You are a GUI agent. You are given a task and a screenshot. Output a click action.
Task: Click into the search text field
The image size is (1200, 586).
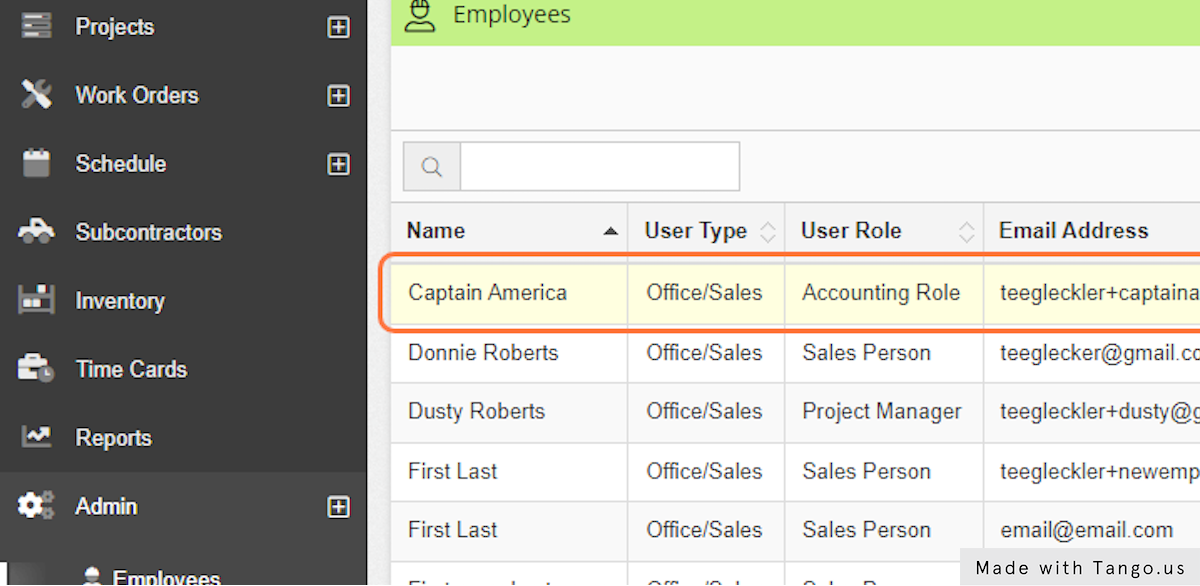click(x=599, y=166)
